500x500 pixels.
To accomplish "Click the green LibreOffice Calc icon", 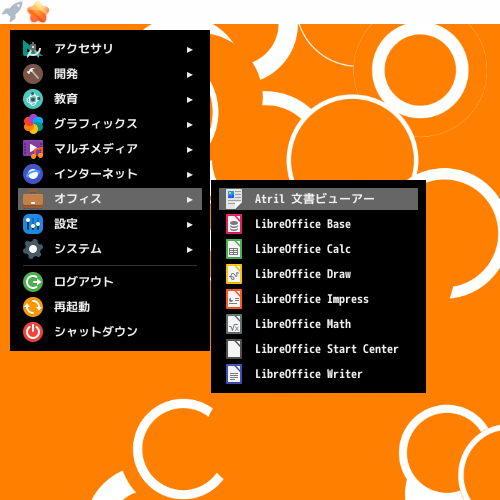I will tap(234, 249).
